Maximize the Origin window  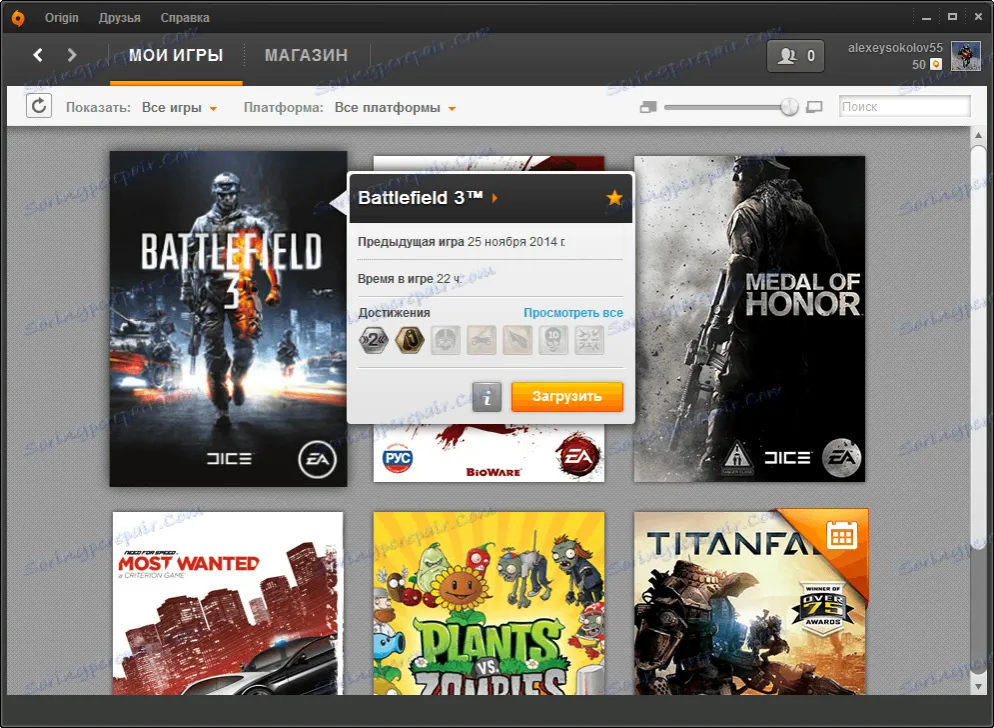952,17
